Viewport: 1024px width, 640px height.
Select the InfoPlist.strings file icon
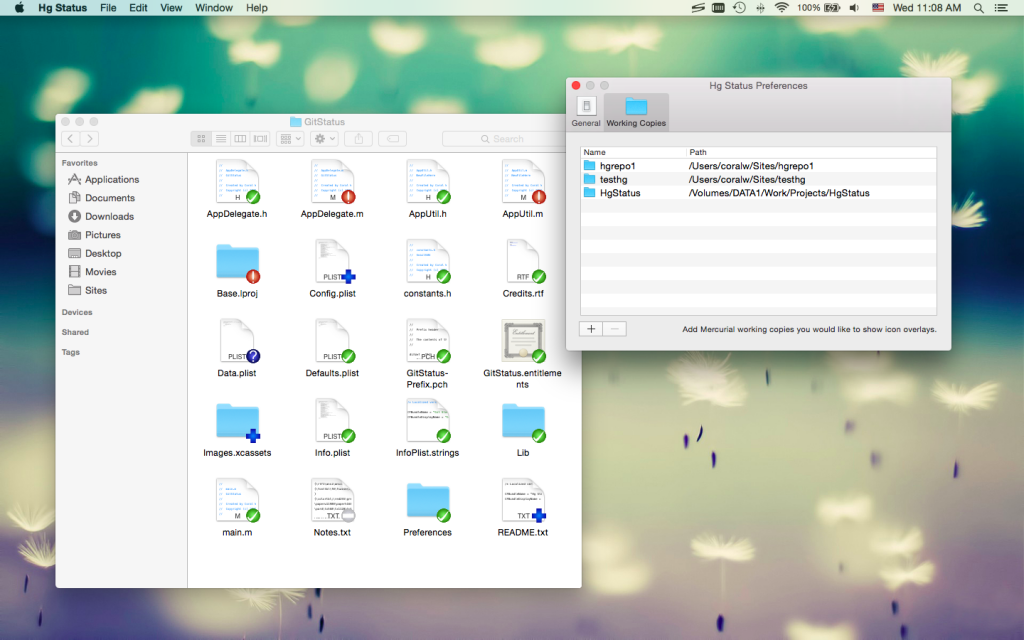428,421
